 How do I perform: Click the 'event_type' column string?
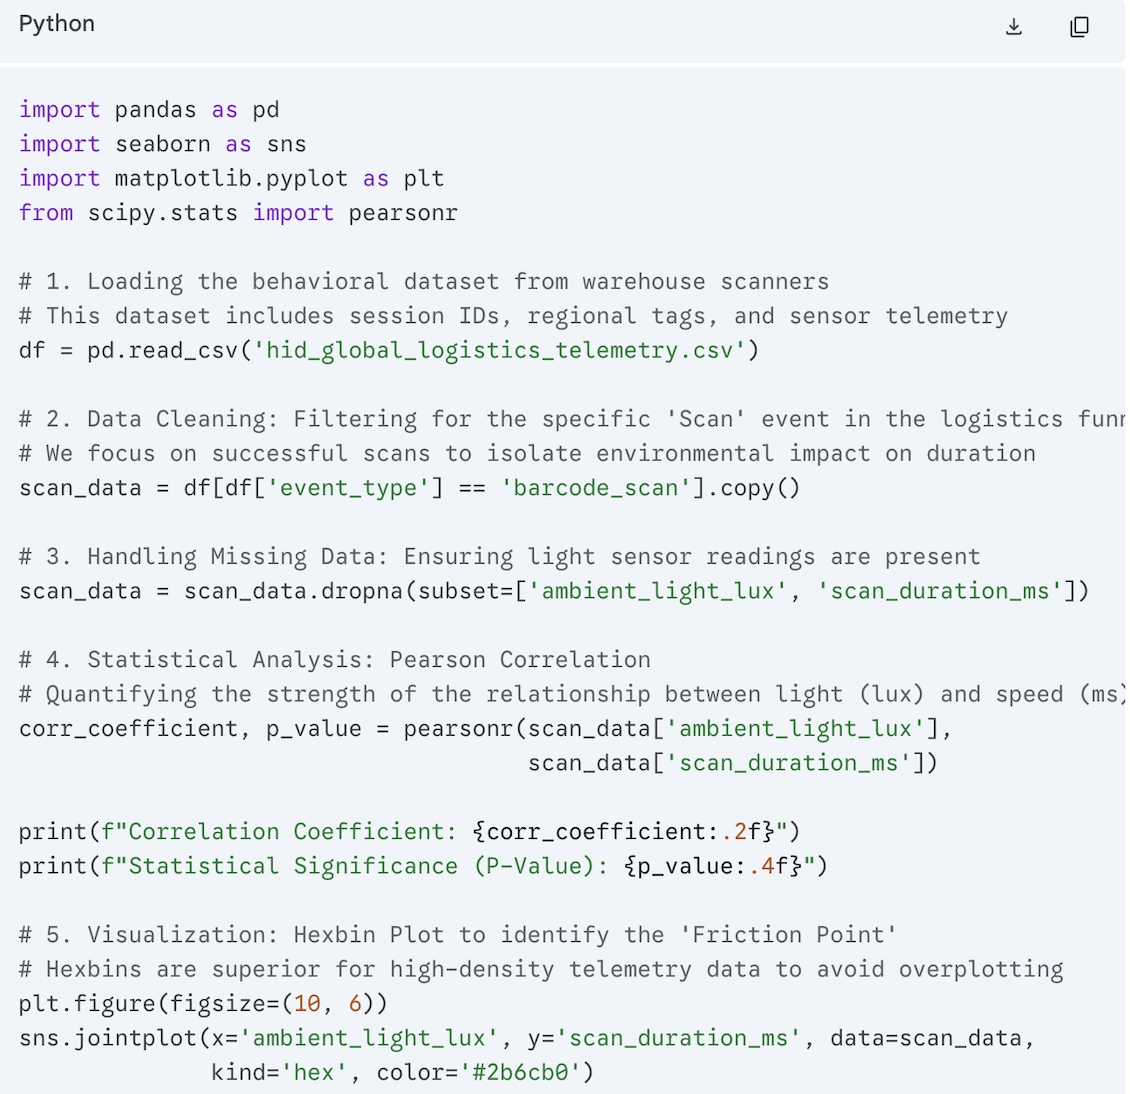tap(349, 488)
